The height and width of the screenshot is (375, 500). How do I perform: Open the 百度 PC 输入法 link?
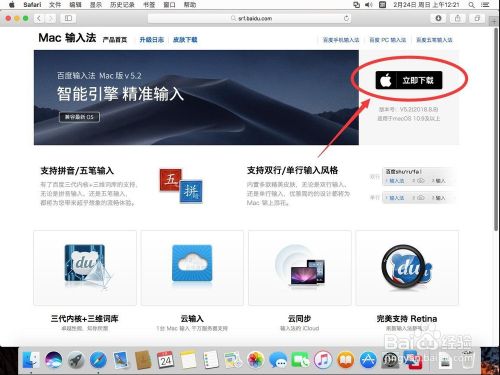(388, 40)
